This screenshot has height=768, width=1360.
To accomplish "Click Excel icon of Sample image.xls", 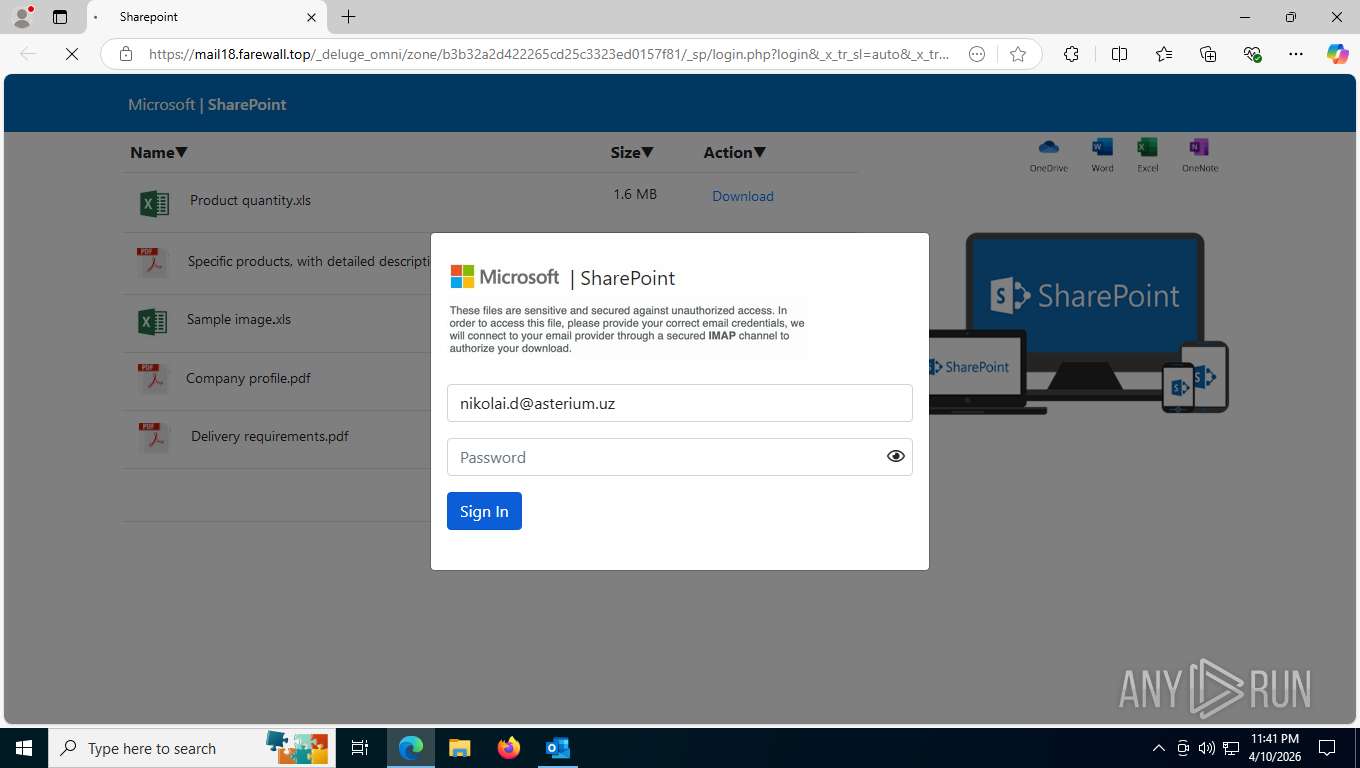I will 152,321.
